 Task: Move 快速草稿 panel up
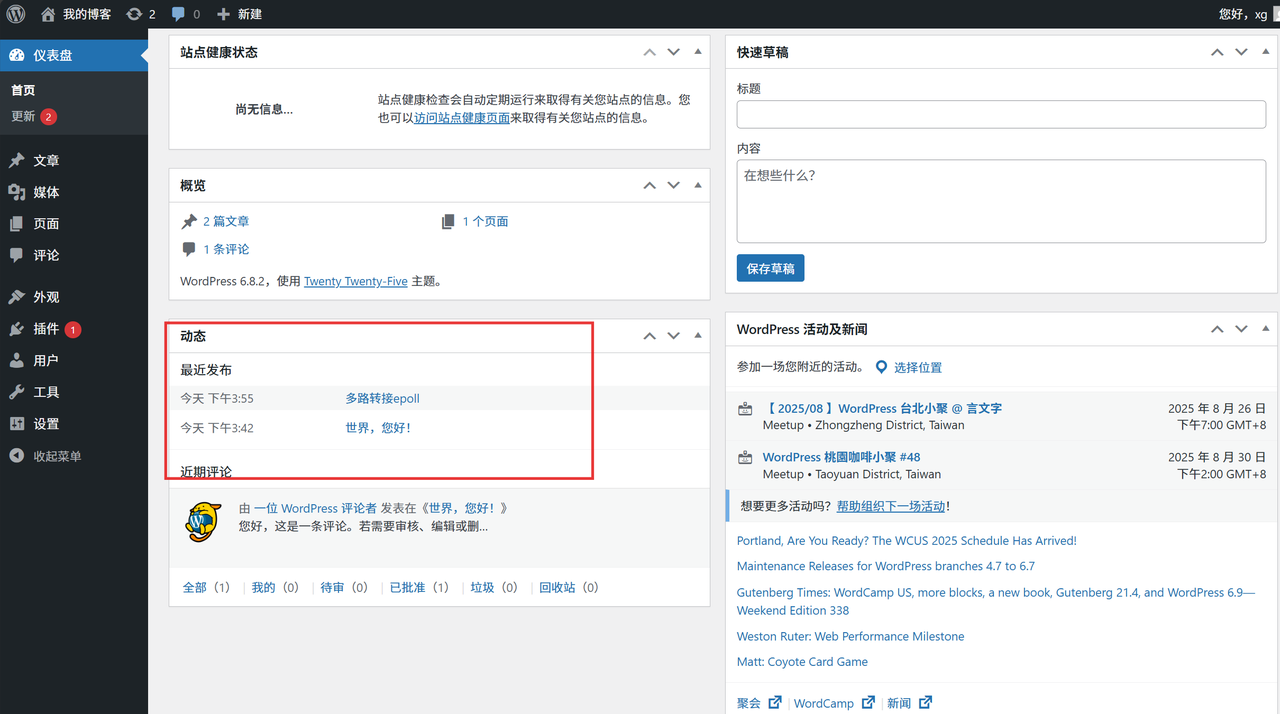click(x=1217, y=52)
